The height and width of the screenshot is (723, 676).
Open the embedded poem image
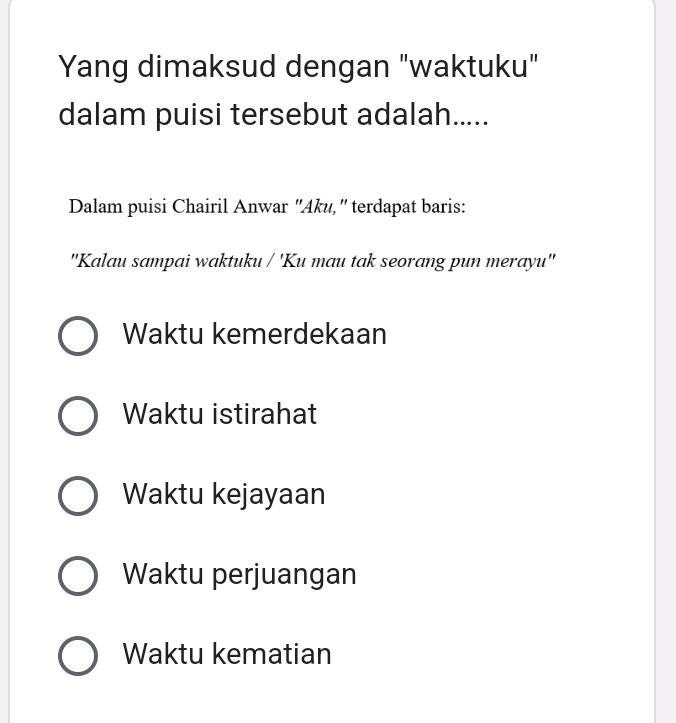pyautogui.click(x=313, y=233)
